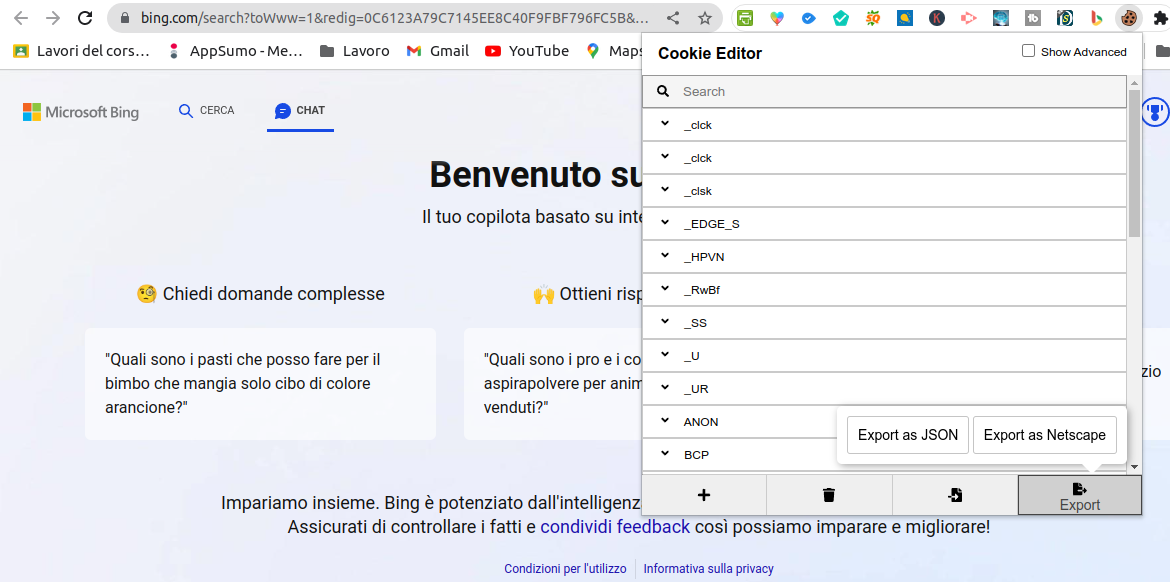Viewport: 1170px width, 582px height.
Task: Switch to the CHAT tab in Bing
Action: pyautogui.click(x=300, y=111)
